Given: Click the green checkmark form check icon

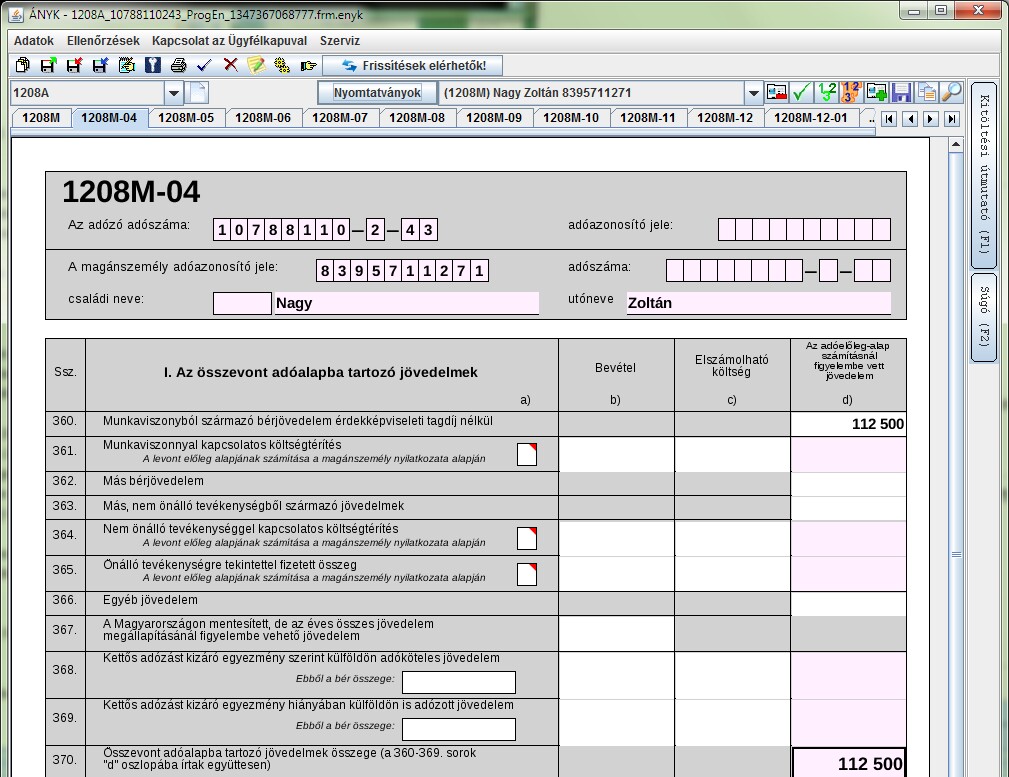Looking at the screenshot, I should 801,93.
